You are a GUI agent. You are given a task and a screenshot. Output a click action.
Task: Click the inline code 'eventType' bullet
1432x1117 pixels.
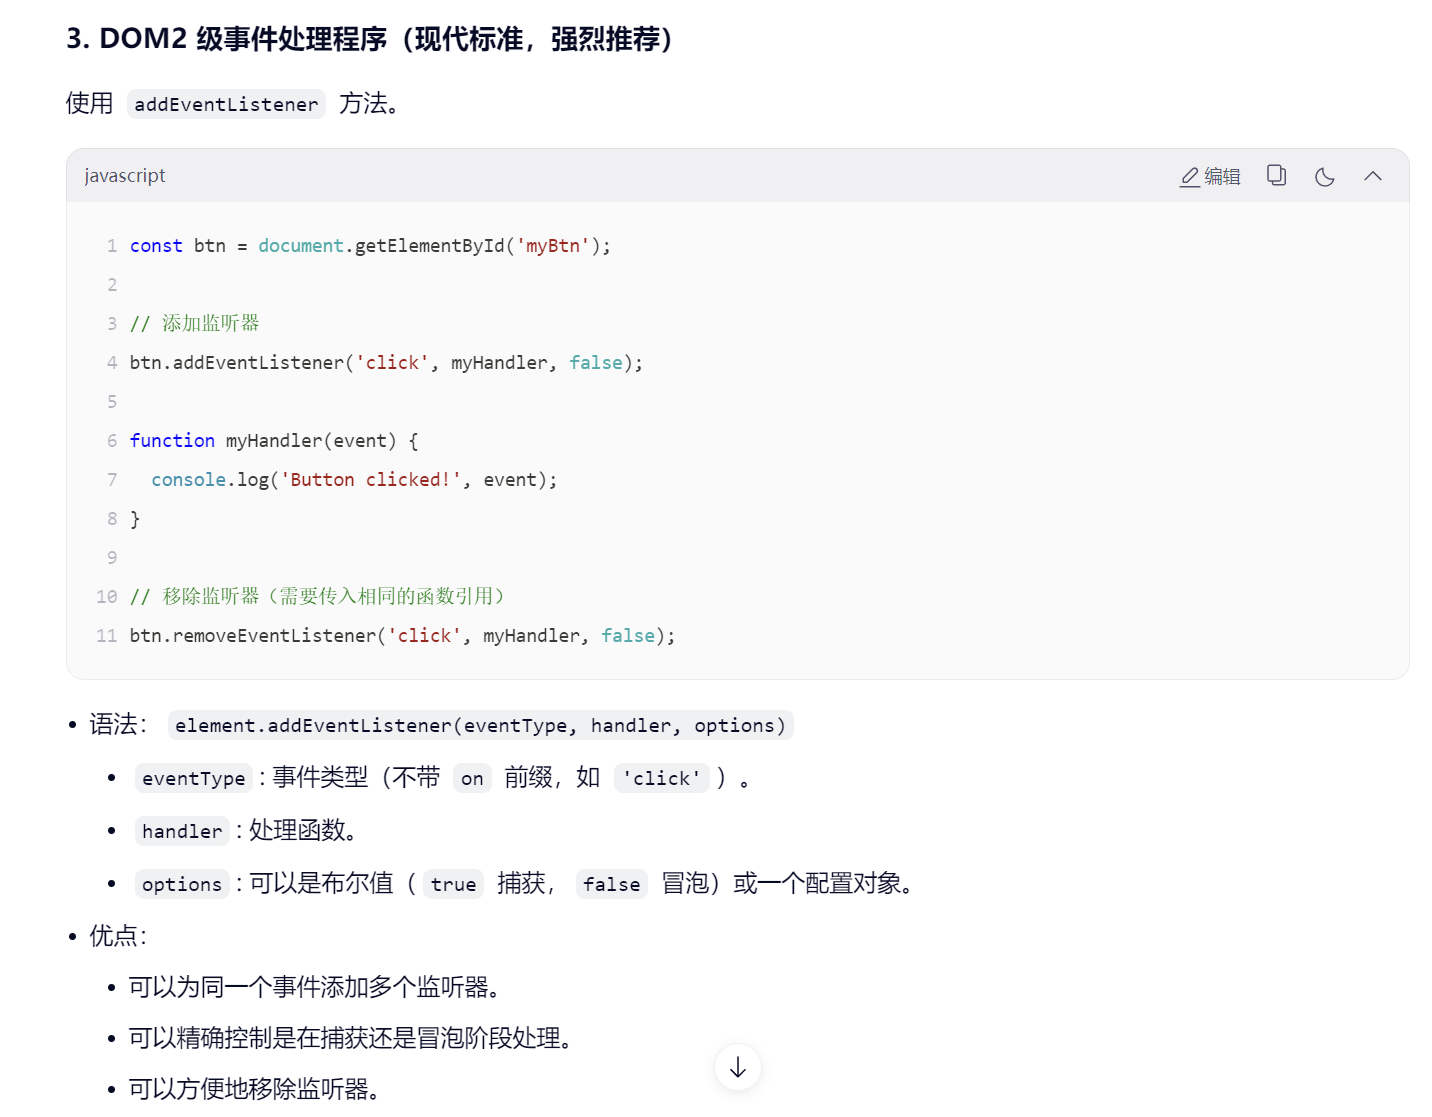194,778
